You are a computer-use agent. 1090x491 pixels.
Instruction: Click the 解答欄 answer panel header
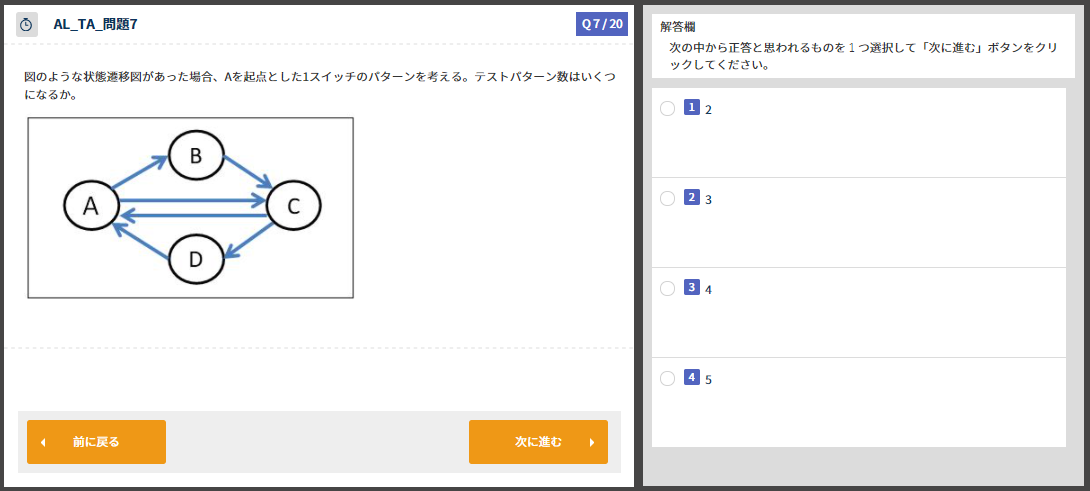pos(678,27)
